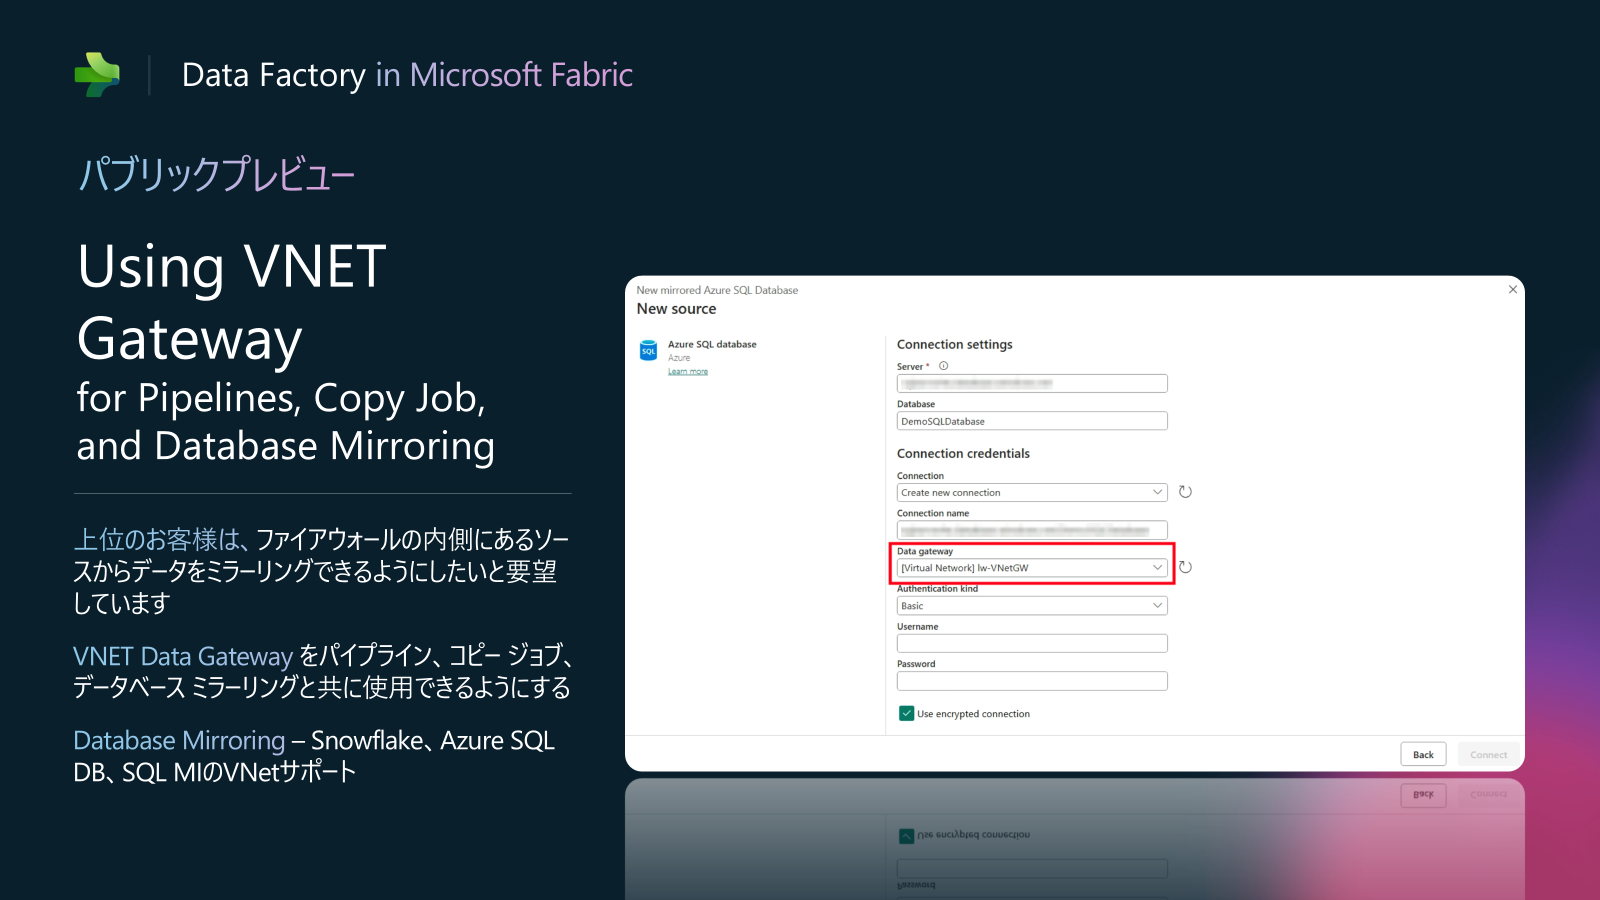Click the Server input field
The height and width of the screenshot is (900, 1600).
click(x=1032, y=383)
